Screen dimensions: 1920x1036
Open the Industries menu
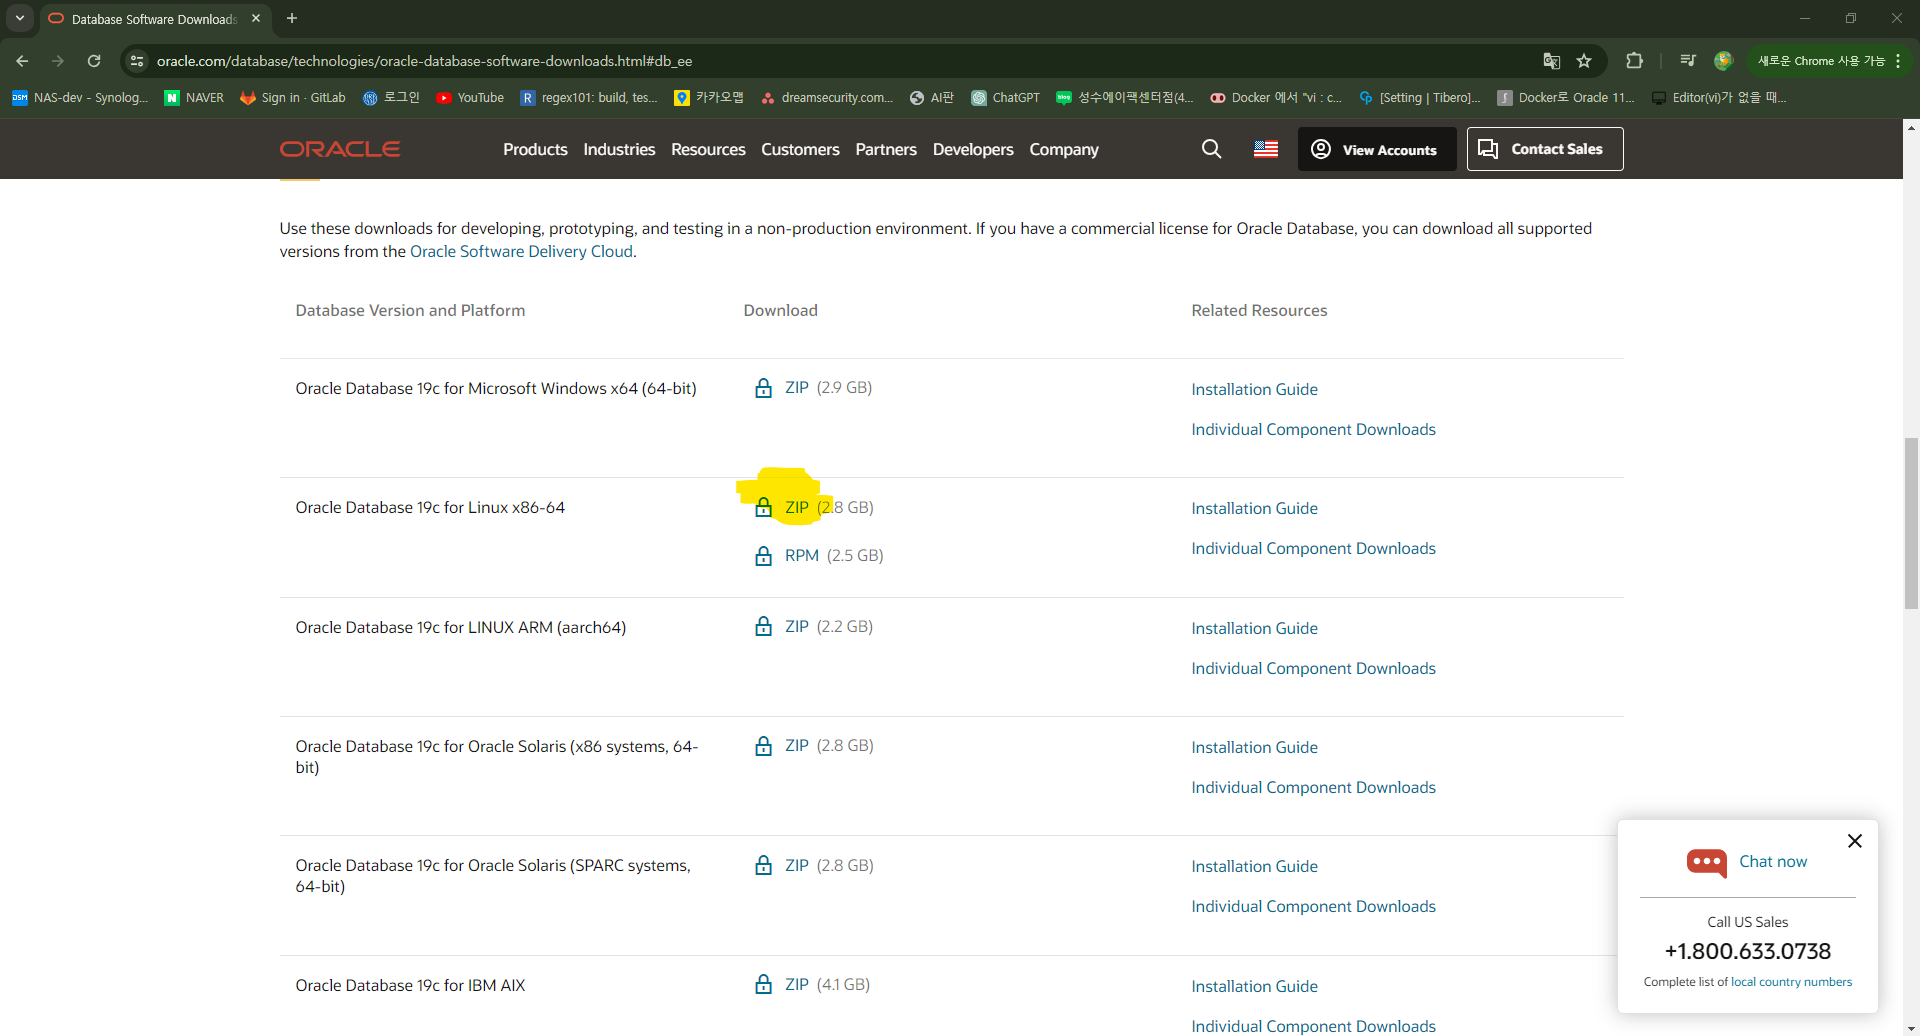(x=619, y=149)
